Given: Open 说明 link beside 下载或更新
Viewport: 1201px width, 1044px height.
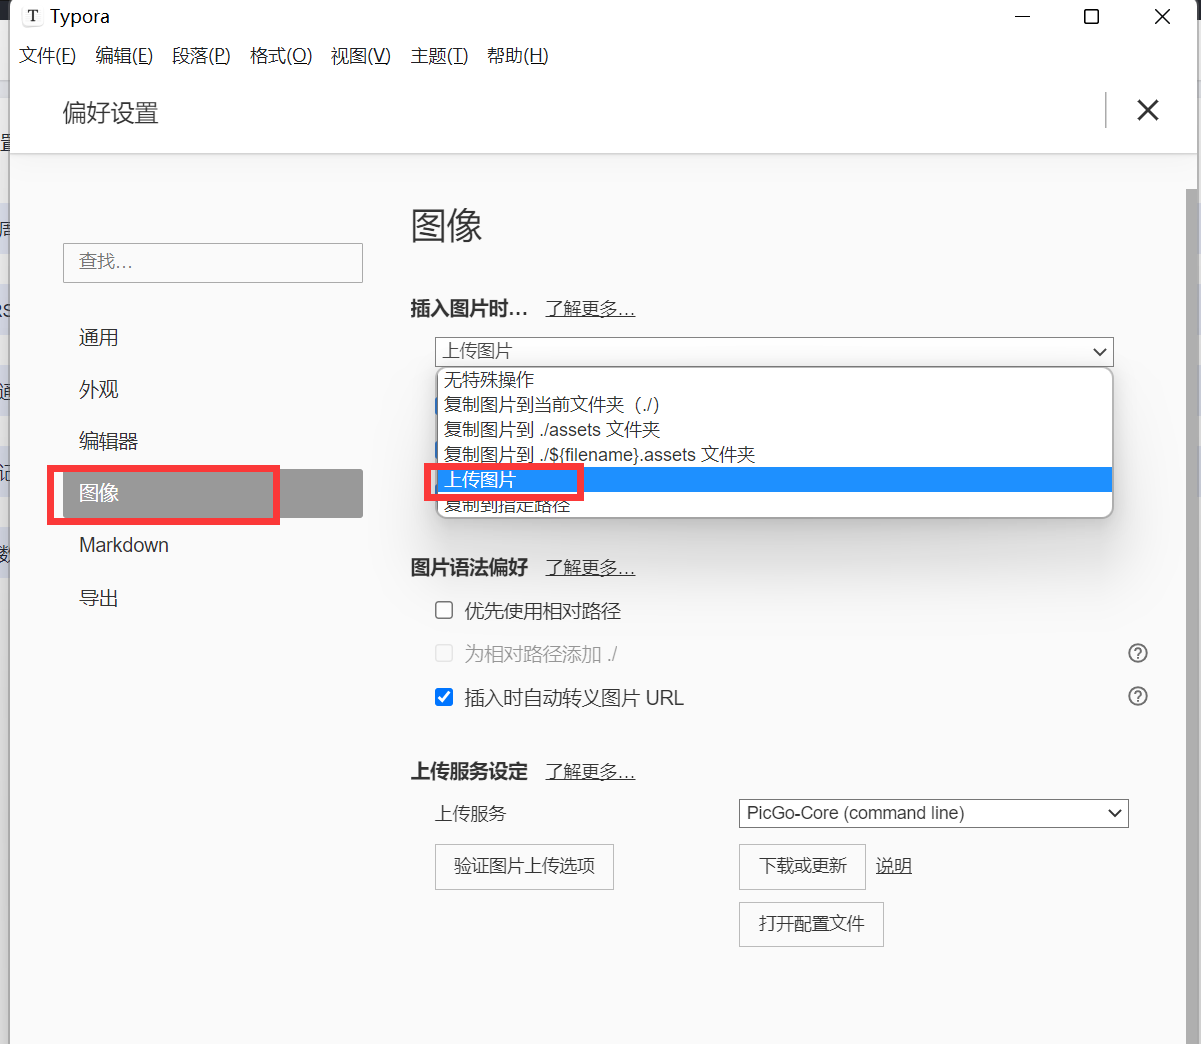Looking at the screenshot, I should (894, 866).
